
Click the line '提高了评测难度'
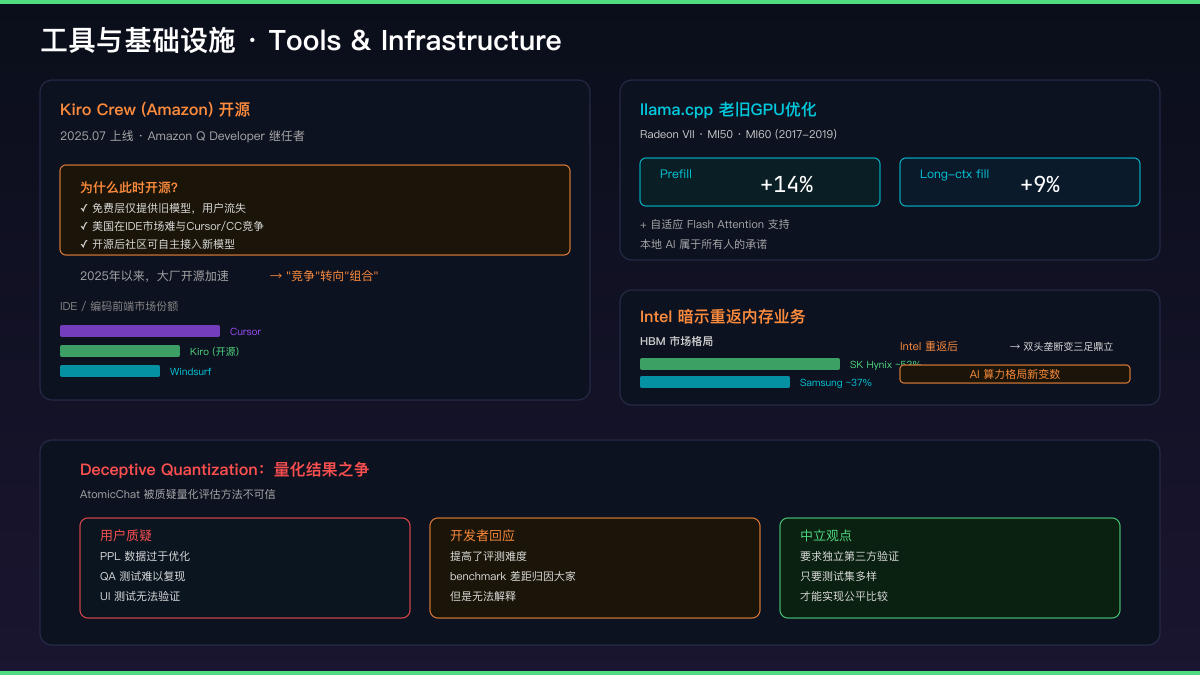click(488, 556)
